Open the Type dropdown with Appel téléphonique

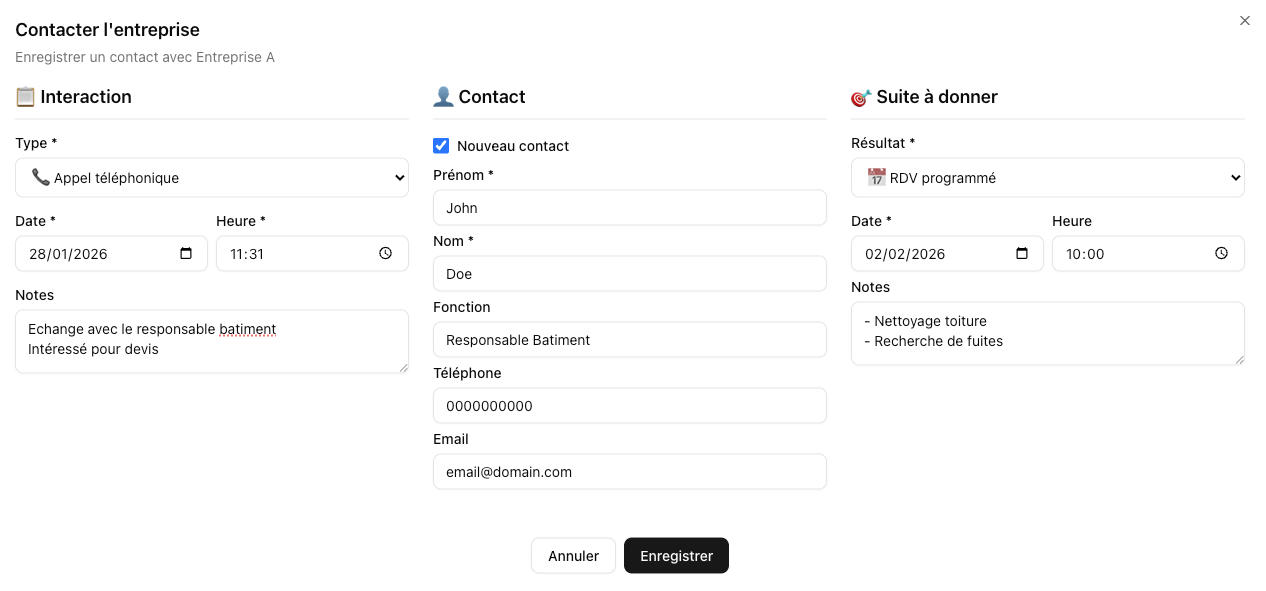point(212,178)
